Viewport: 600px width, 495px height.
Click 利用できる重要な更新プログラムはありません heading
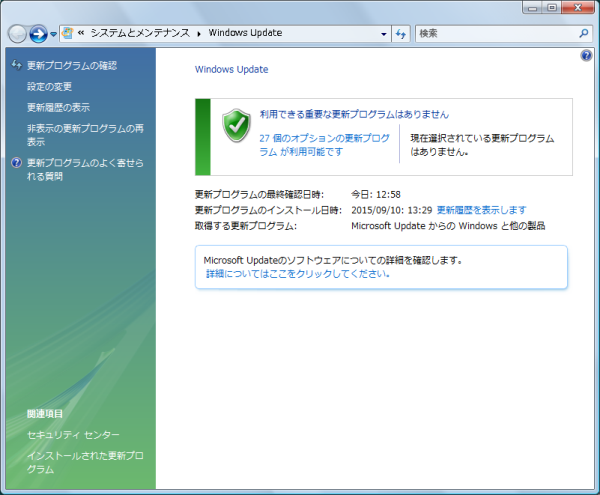click(354, 114)
